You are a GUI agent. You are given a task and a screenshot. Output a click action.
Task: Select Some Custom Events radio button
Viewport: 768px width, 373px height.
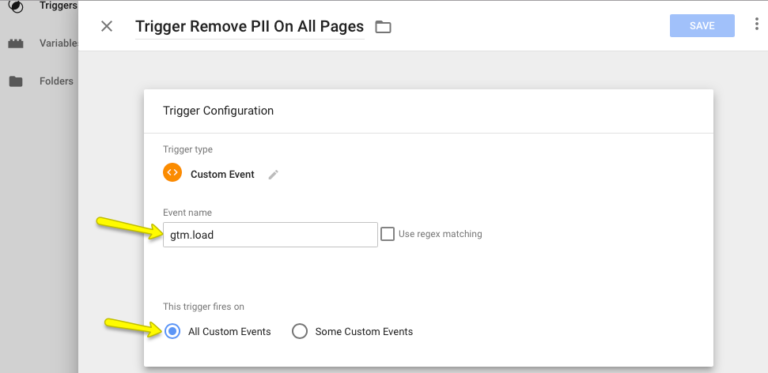point(299,331)
